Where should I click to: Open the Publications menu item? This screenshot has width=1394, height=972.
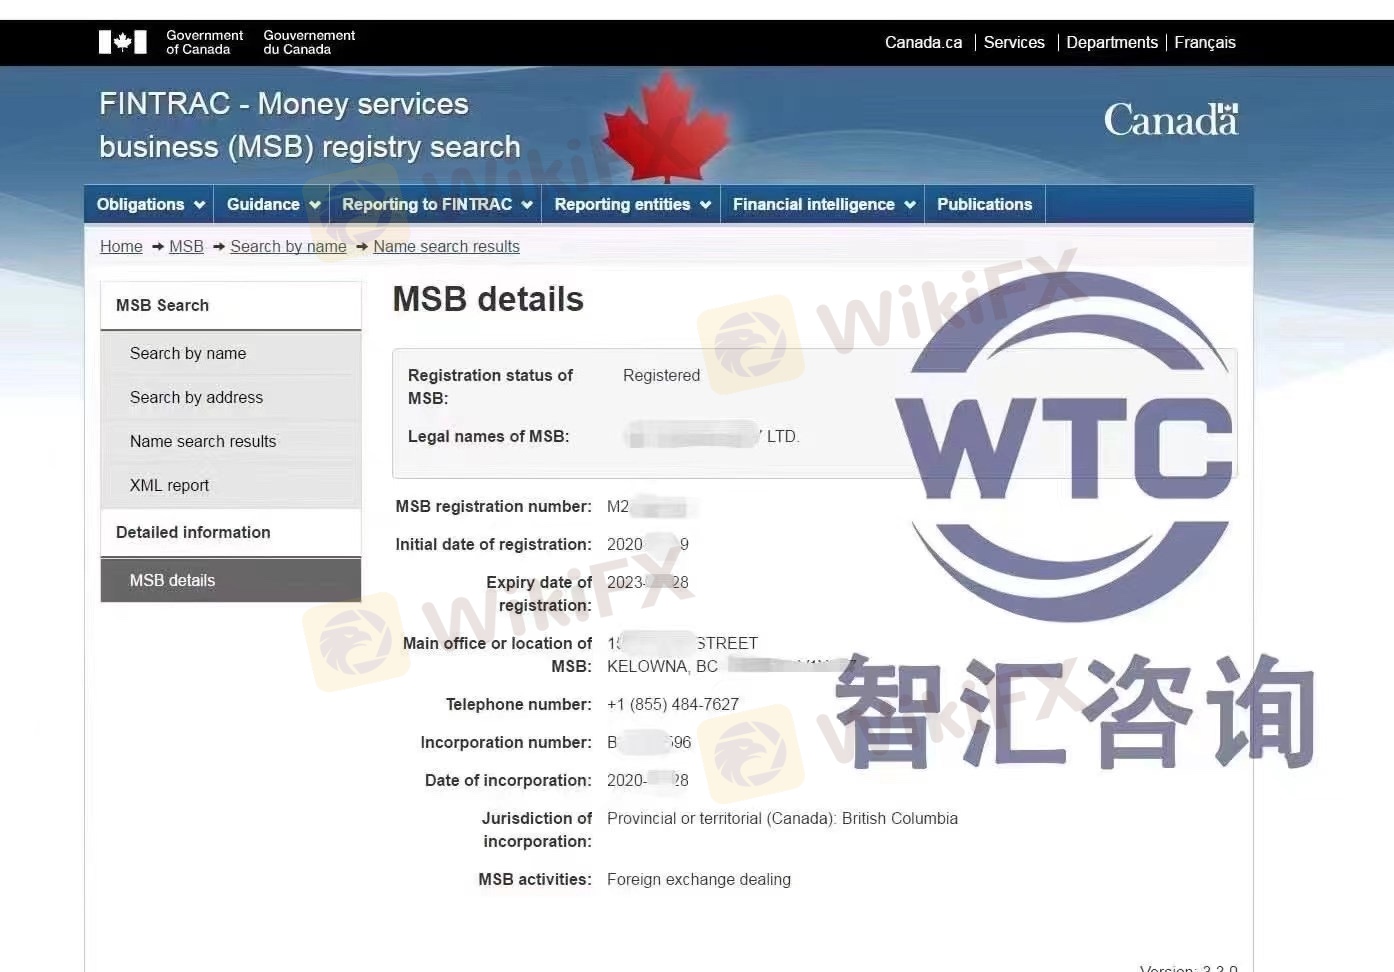pos(984,204)
